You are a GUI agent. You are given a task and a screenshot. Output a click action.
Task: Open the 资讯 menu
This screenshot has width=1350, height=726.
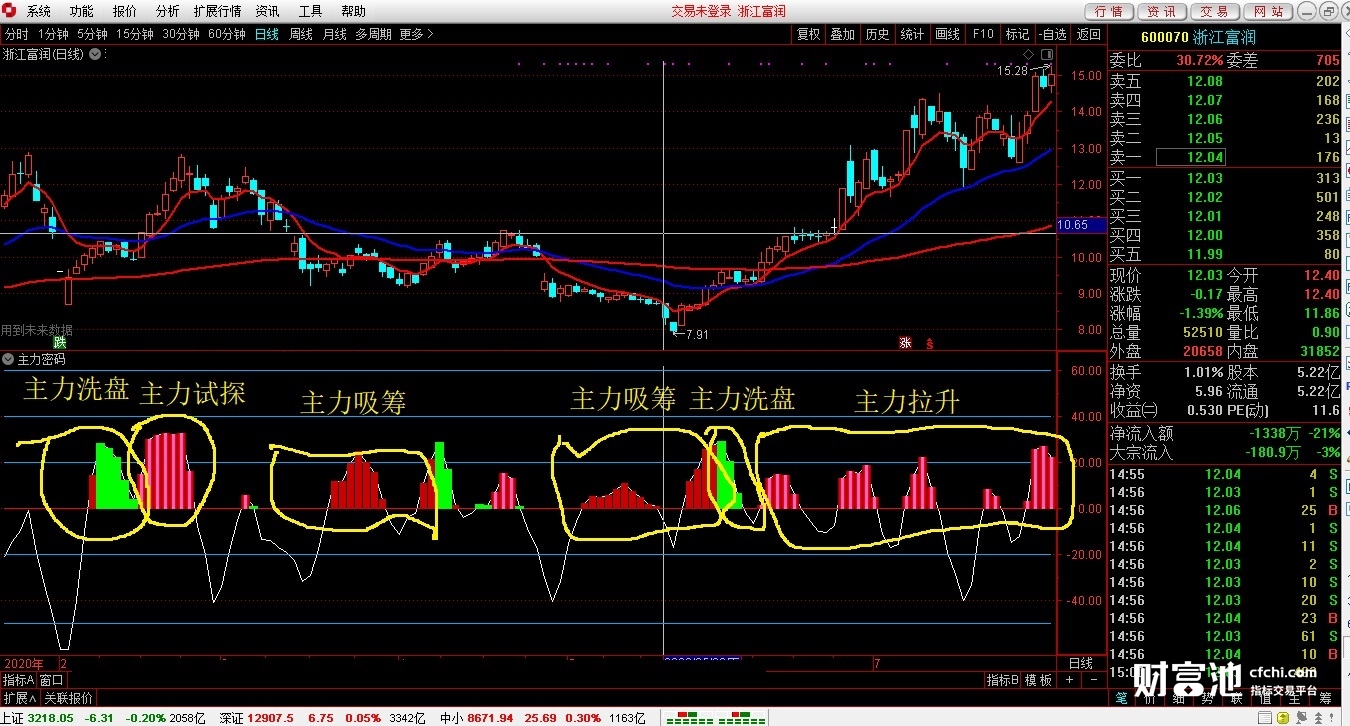(267, 11)
